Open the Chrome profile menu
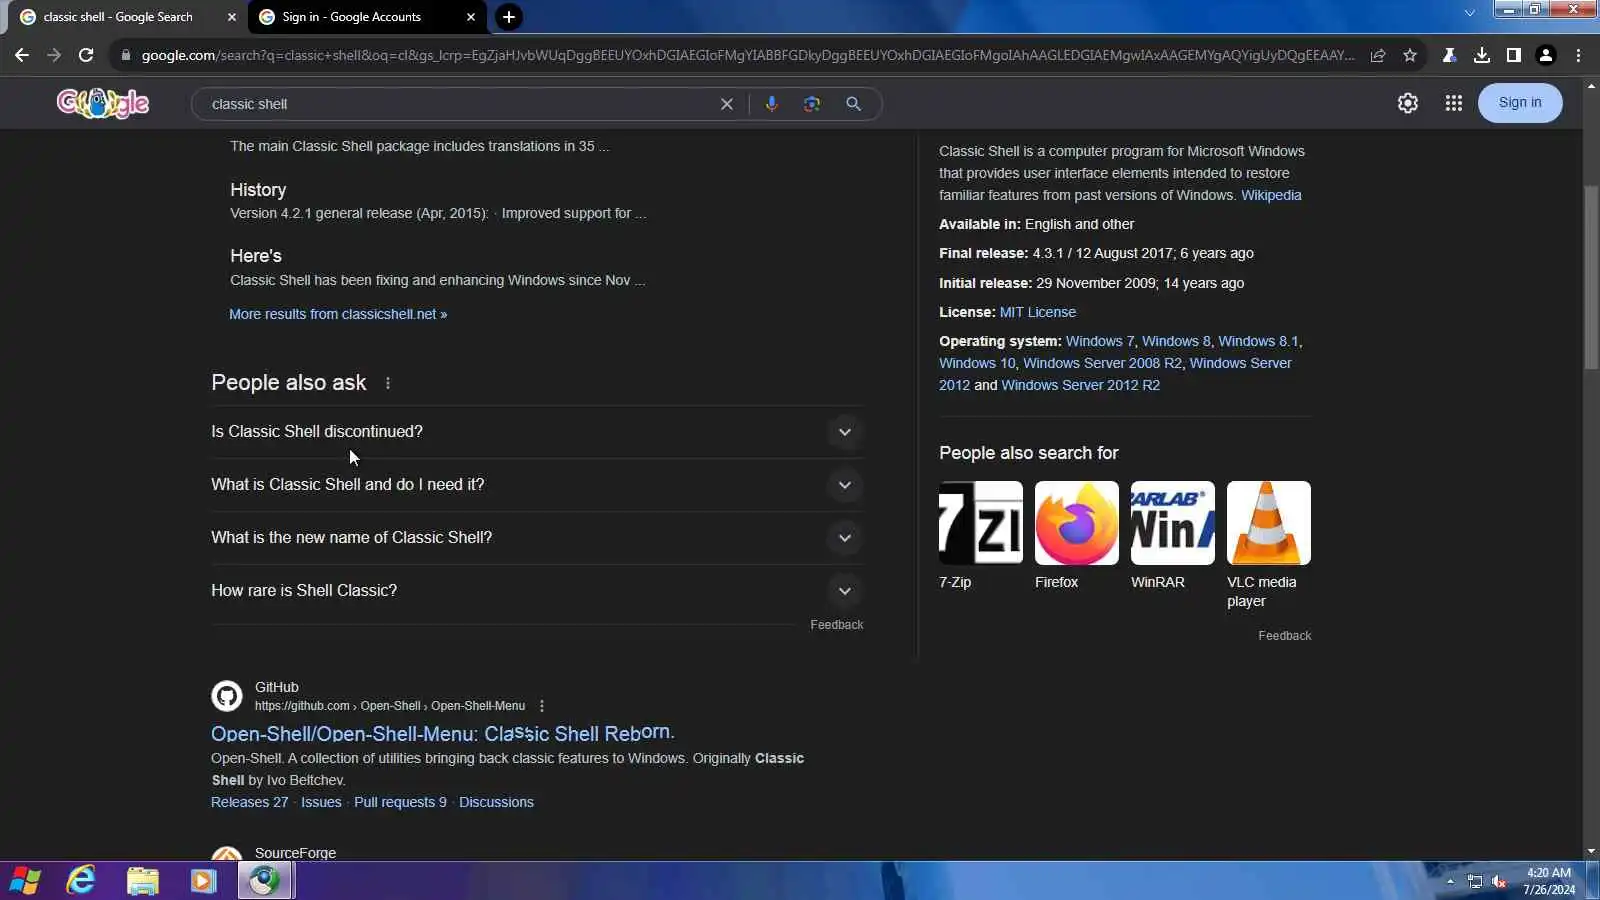Viewport: 1600px width, 900px height. click(x=1546, y=55)
